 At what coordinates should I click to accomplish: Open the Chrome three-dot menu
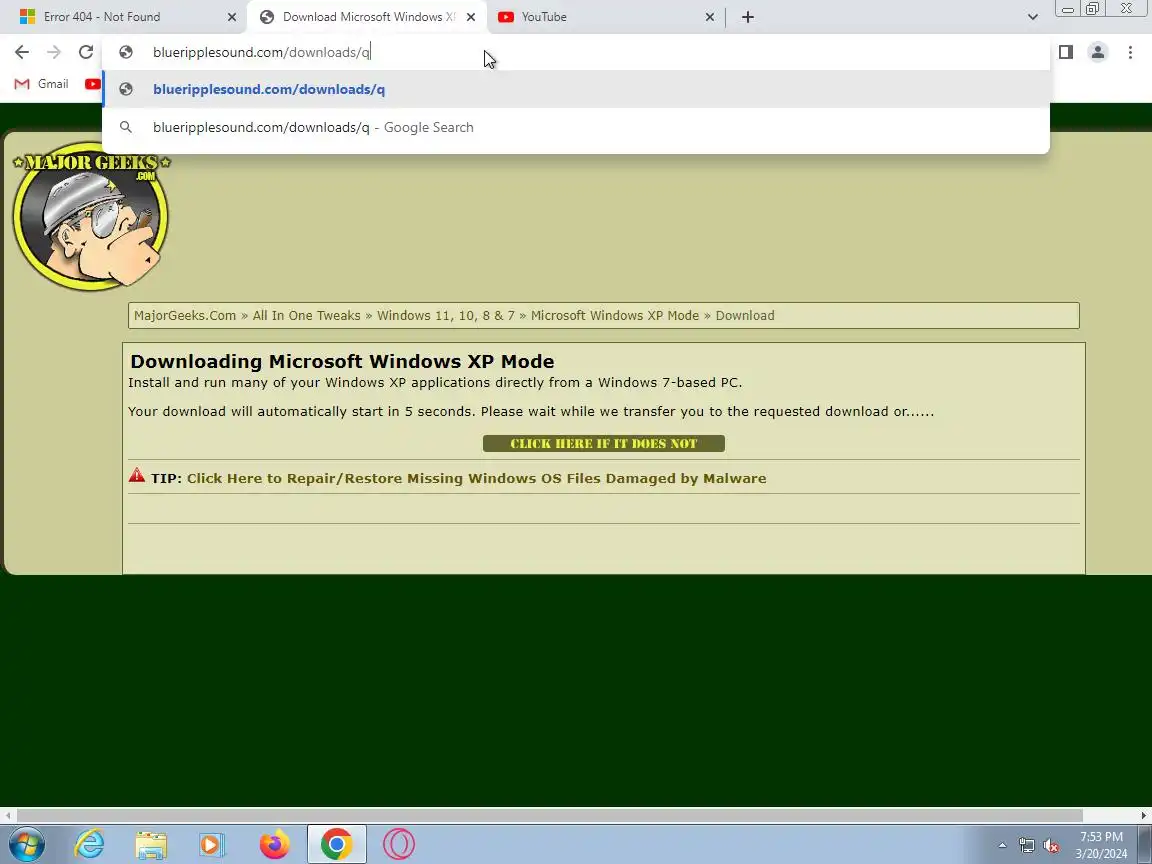click(1130, 52)
